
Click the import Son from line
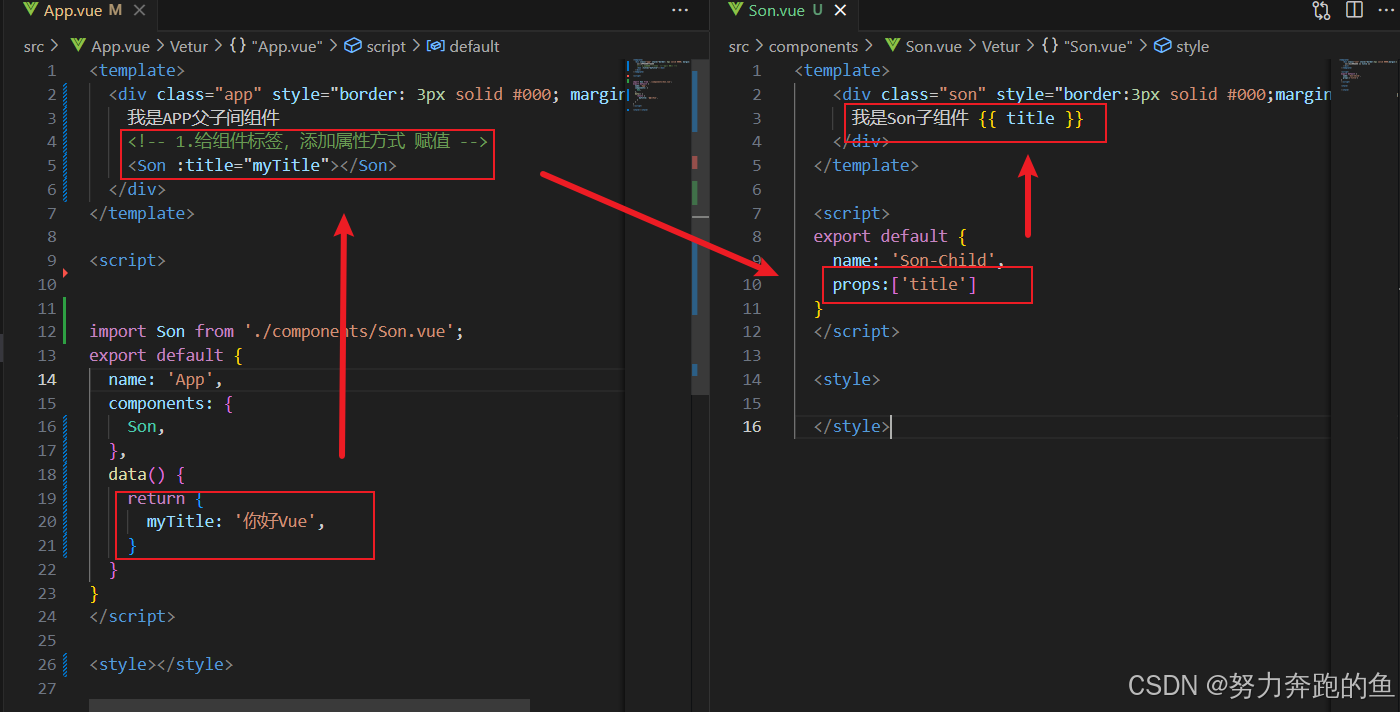pyautogui.click(x=276, y=332)
